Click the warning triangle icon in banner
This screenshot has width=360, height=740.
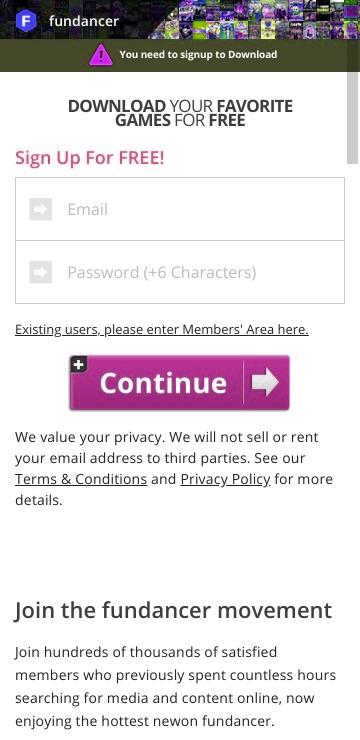point(100,55)
